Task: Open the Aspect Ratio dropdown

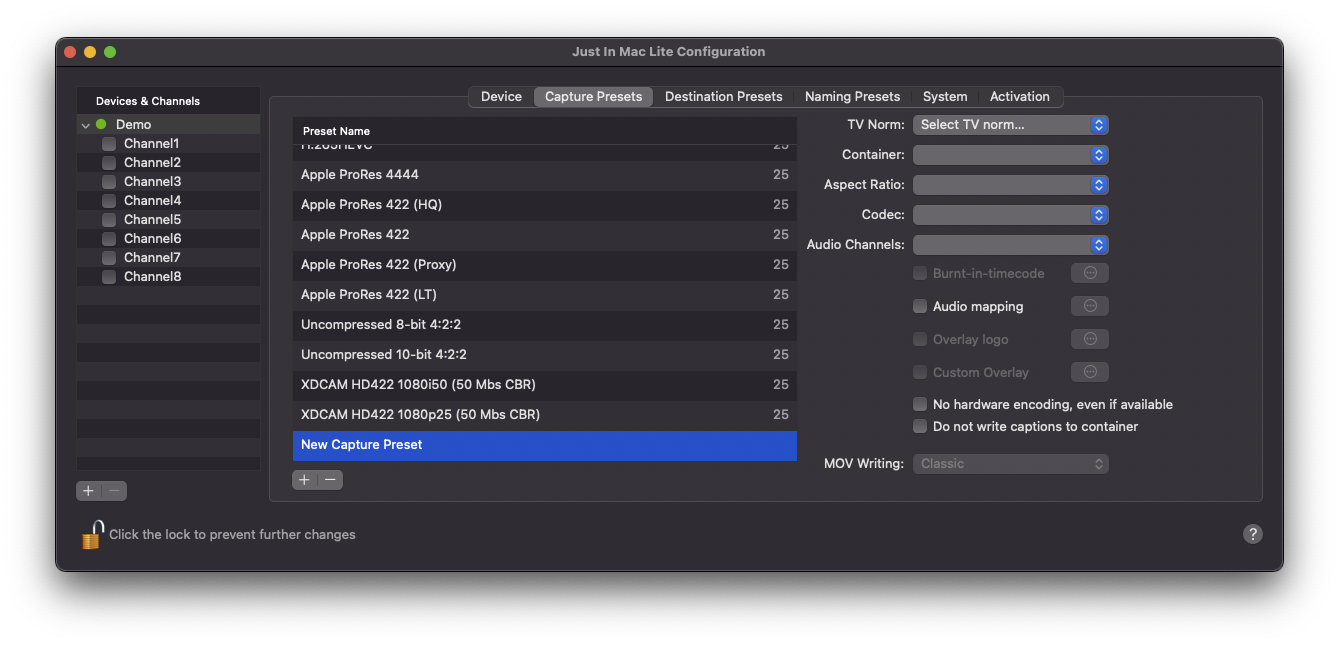Action: pyautogui.click(x=1010, y=185)
